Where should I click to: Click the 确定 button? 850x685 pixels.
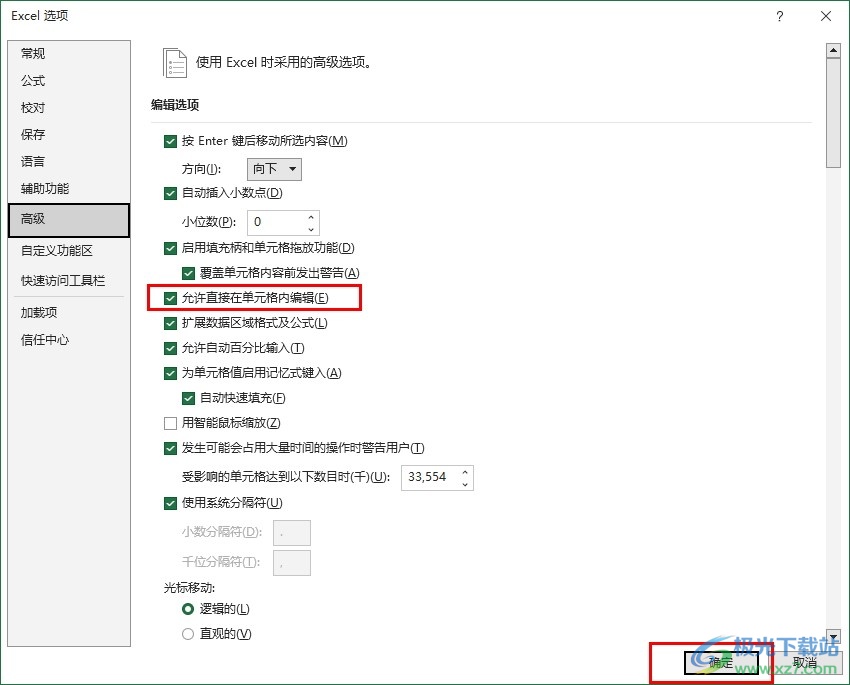pos(720,662)
